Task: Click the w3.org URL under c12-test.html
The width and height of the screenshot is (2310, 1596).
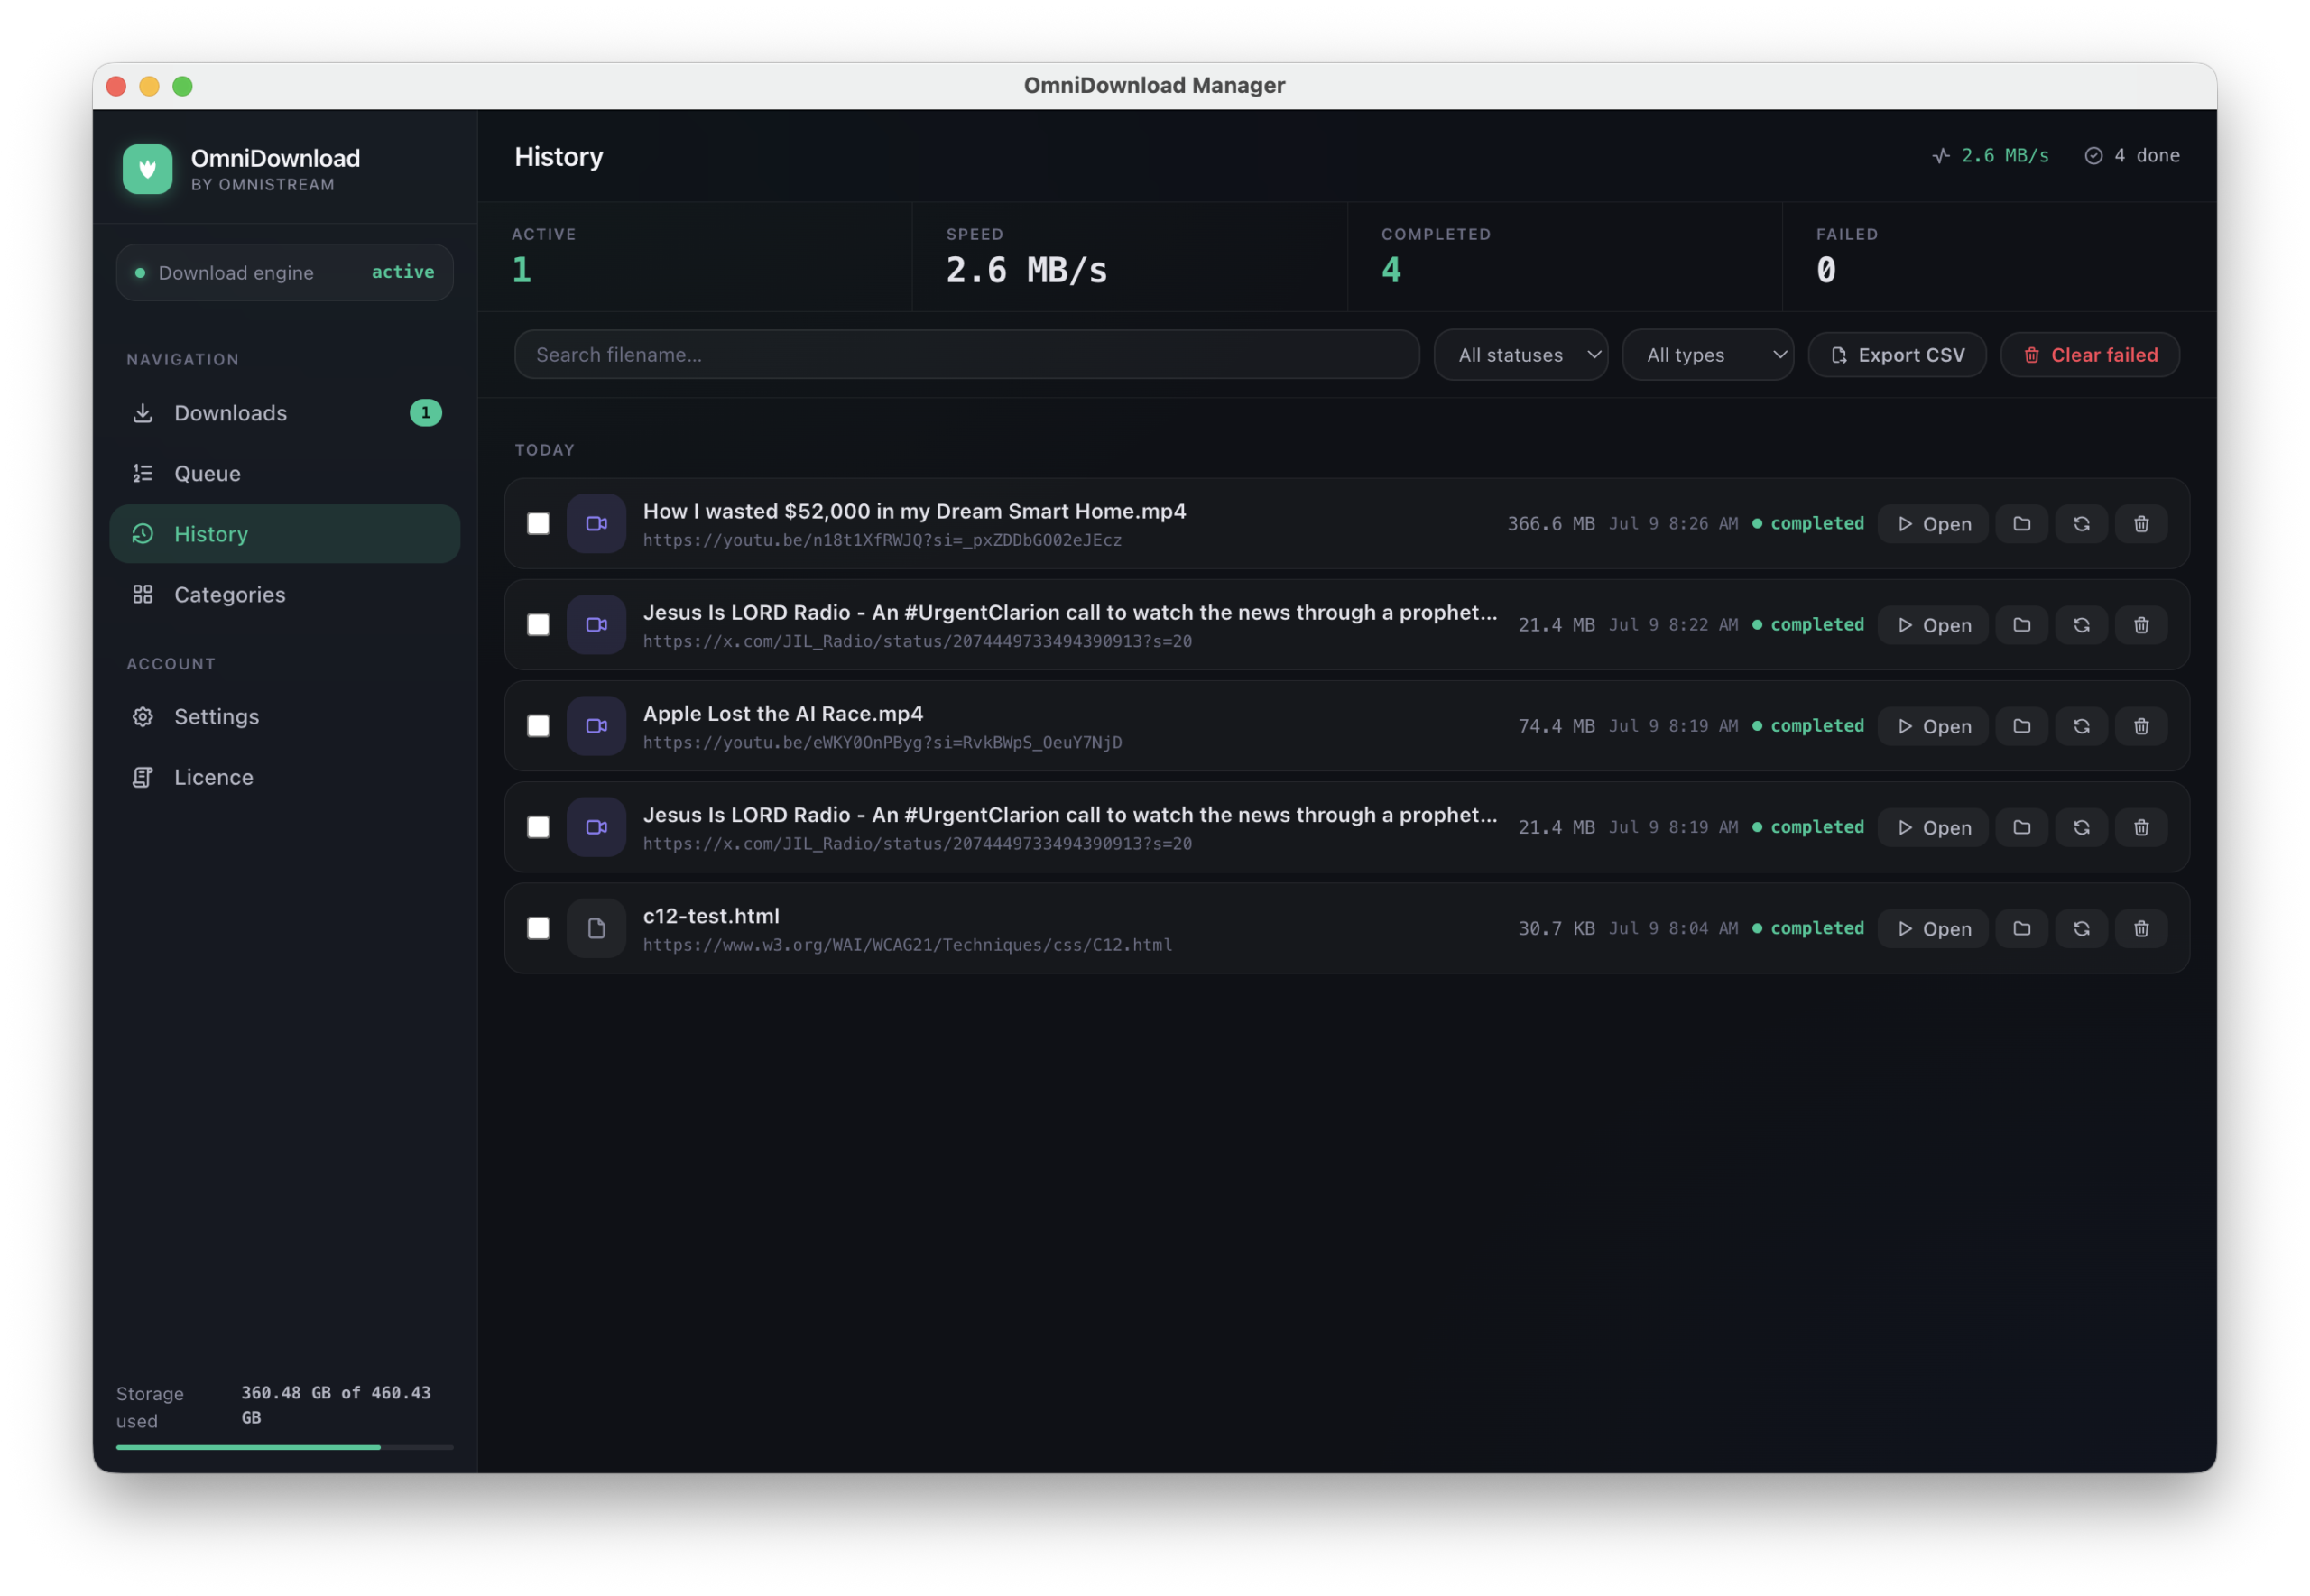Action: 907,945
